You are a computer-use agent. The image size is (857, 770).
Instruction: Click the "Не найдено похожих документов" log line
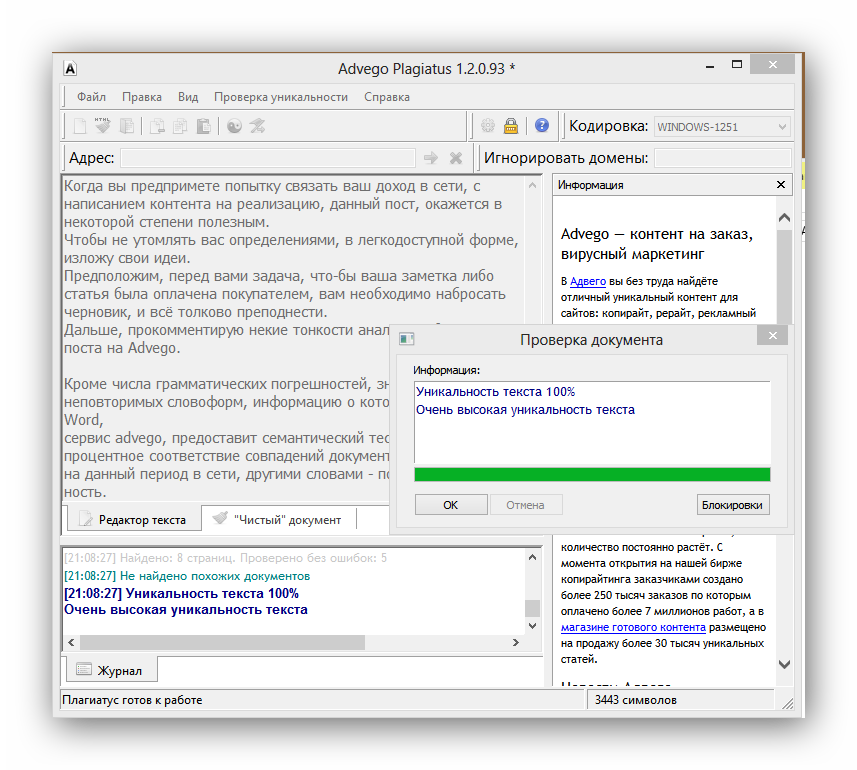[187, 576]
